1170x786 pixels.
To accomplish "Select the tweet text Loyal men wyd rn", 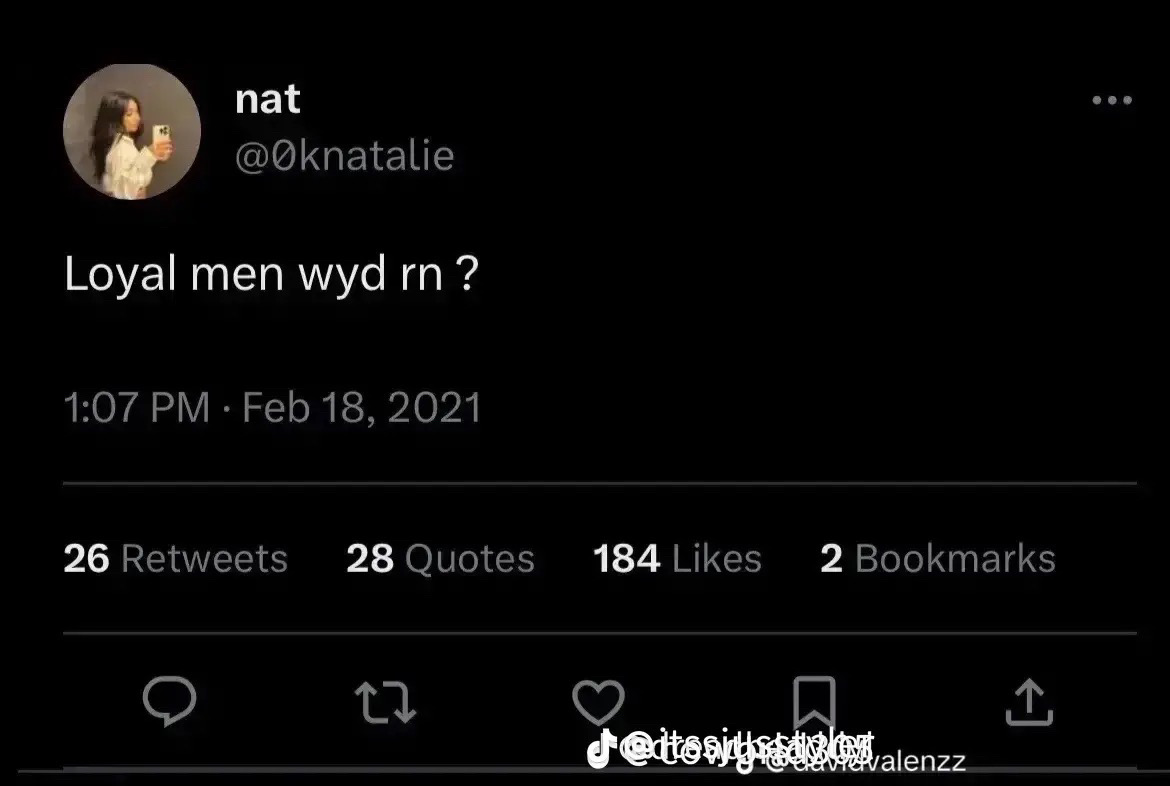I will pyautogui.click(x=254, y=274).
